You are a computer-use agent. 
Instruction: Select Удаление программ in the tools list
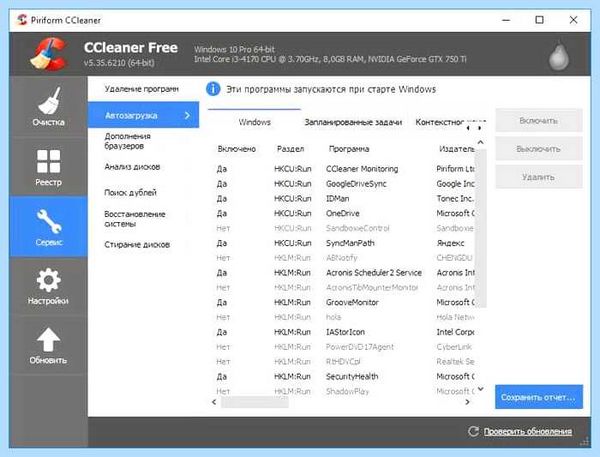coord(142,89)
